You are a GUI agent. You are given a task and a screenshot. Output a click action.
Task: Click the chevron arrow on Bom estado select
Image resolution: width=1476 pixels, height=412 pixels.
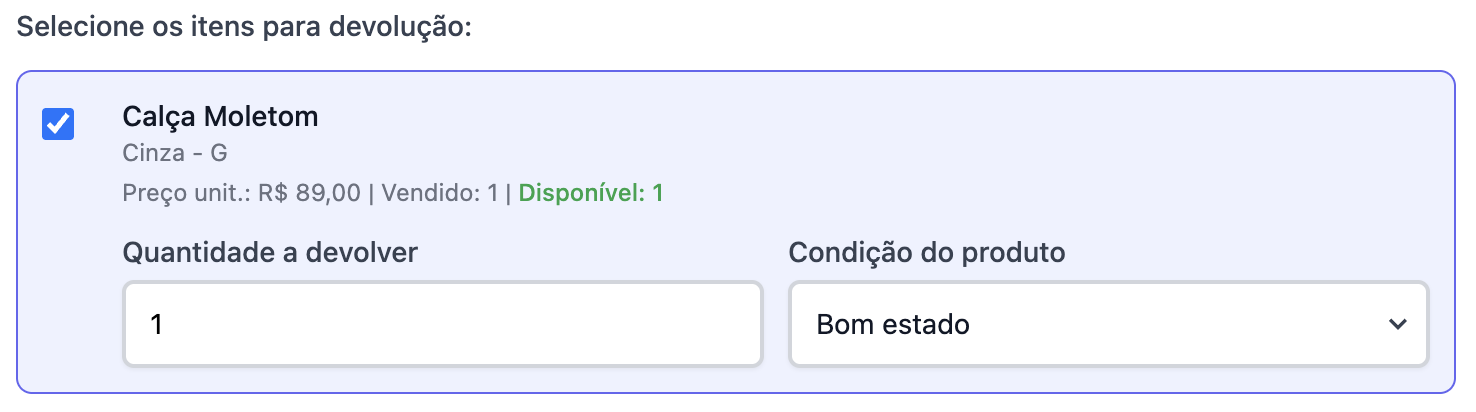tap(1398, 324)
